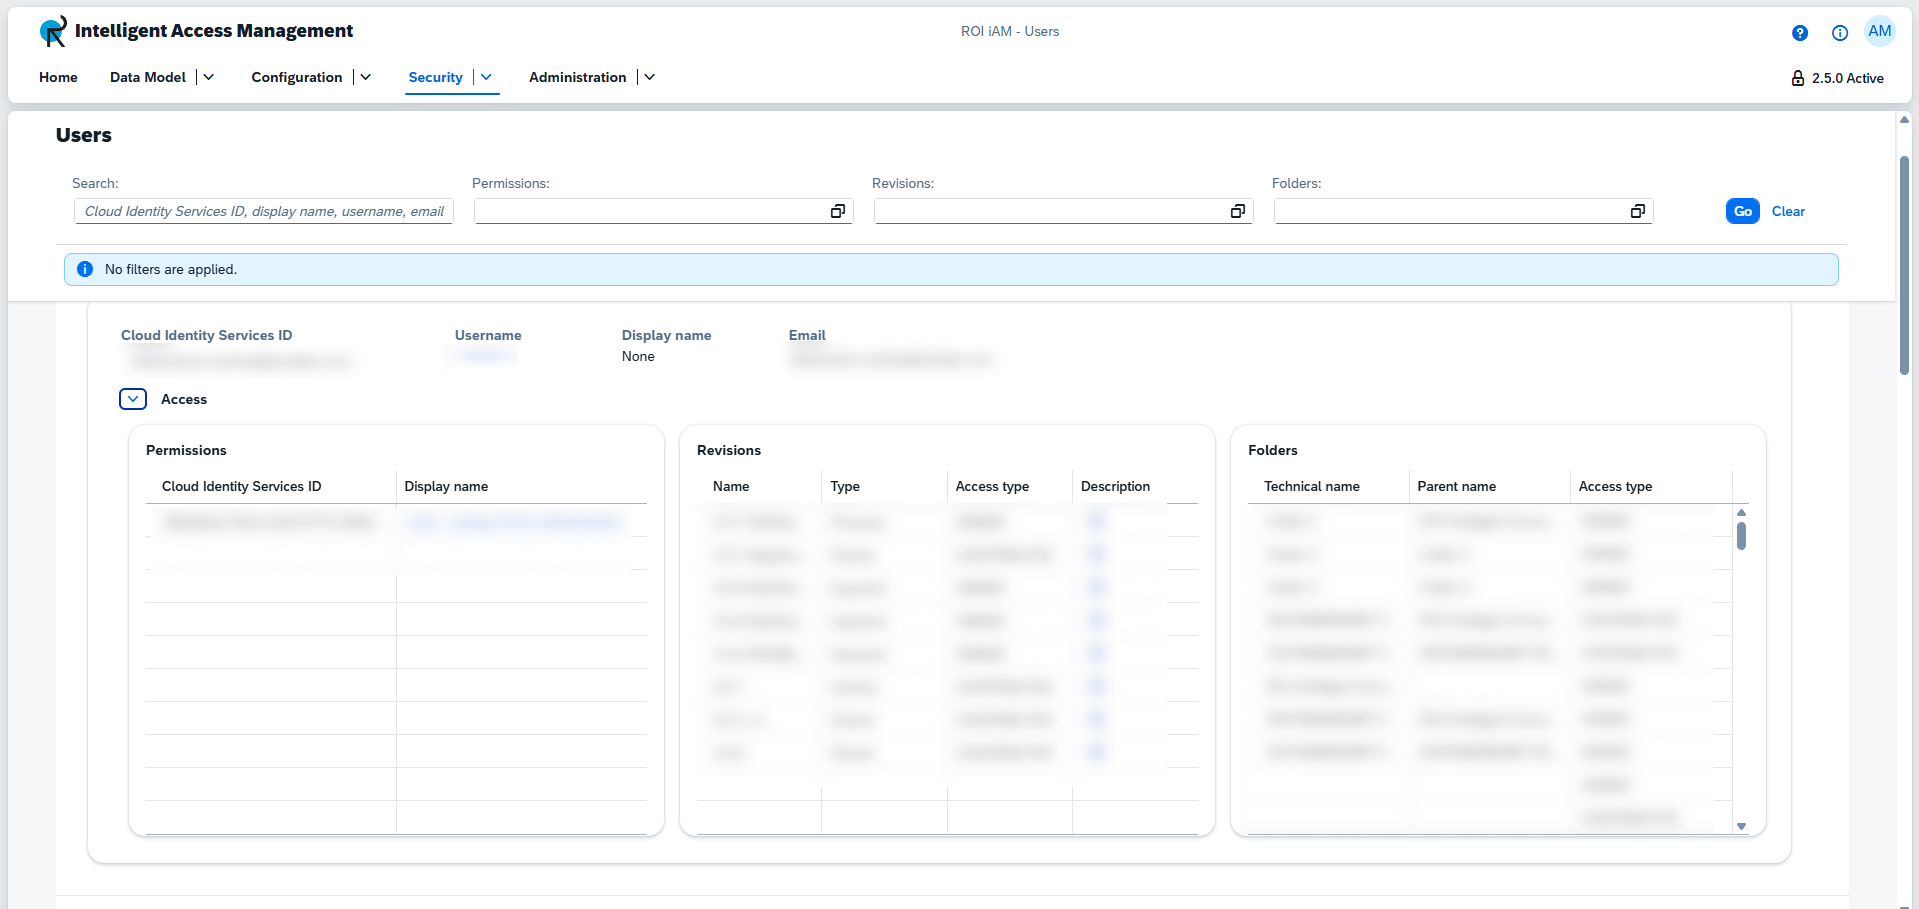Click the Folders table scrollbar down arrow

(x=1741, y=826)
